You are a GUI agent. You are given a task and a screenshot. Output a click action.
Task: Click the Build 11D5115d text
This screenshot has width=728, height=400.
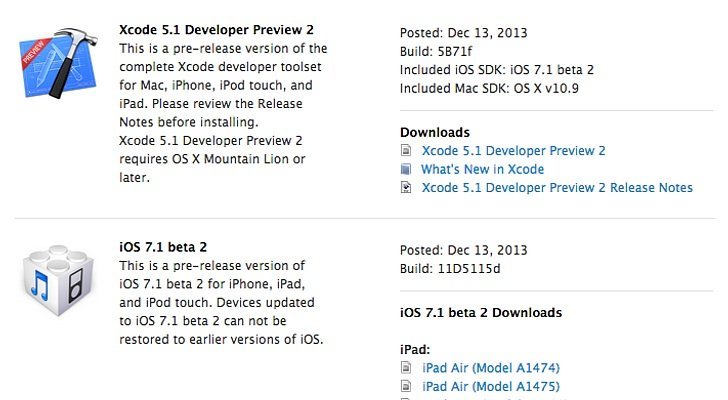(x=450, y=269)
